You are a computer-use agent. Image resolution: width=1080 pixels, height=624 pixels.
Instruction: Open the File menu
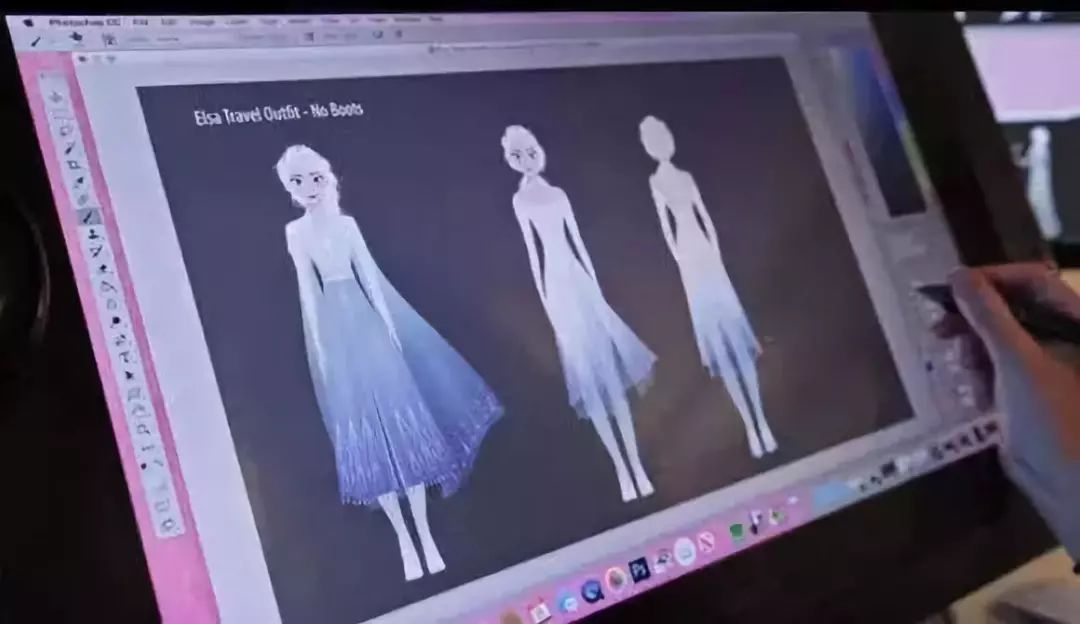coord(140,21)
